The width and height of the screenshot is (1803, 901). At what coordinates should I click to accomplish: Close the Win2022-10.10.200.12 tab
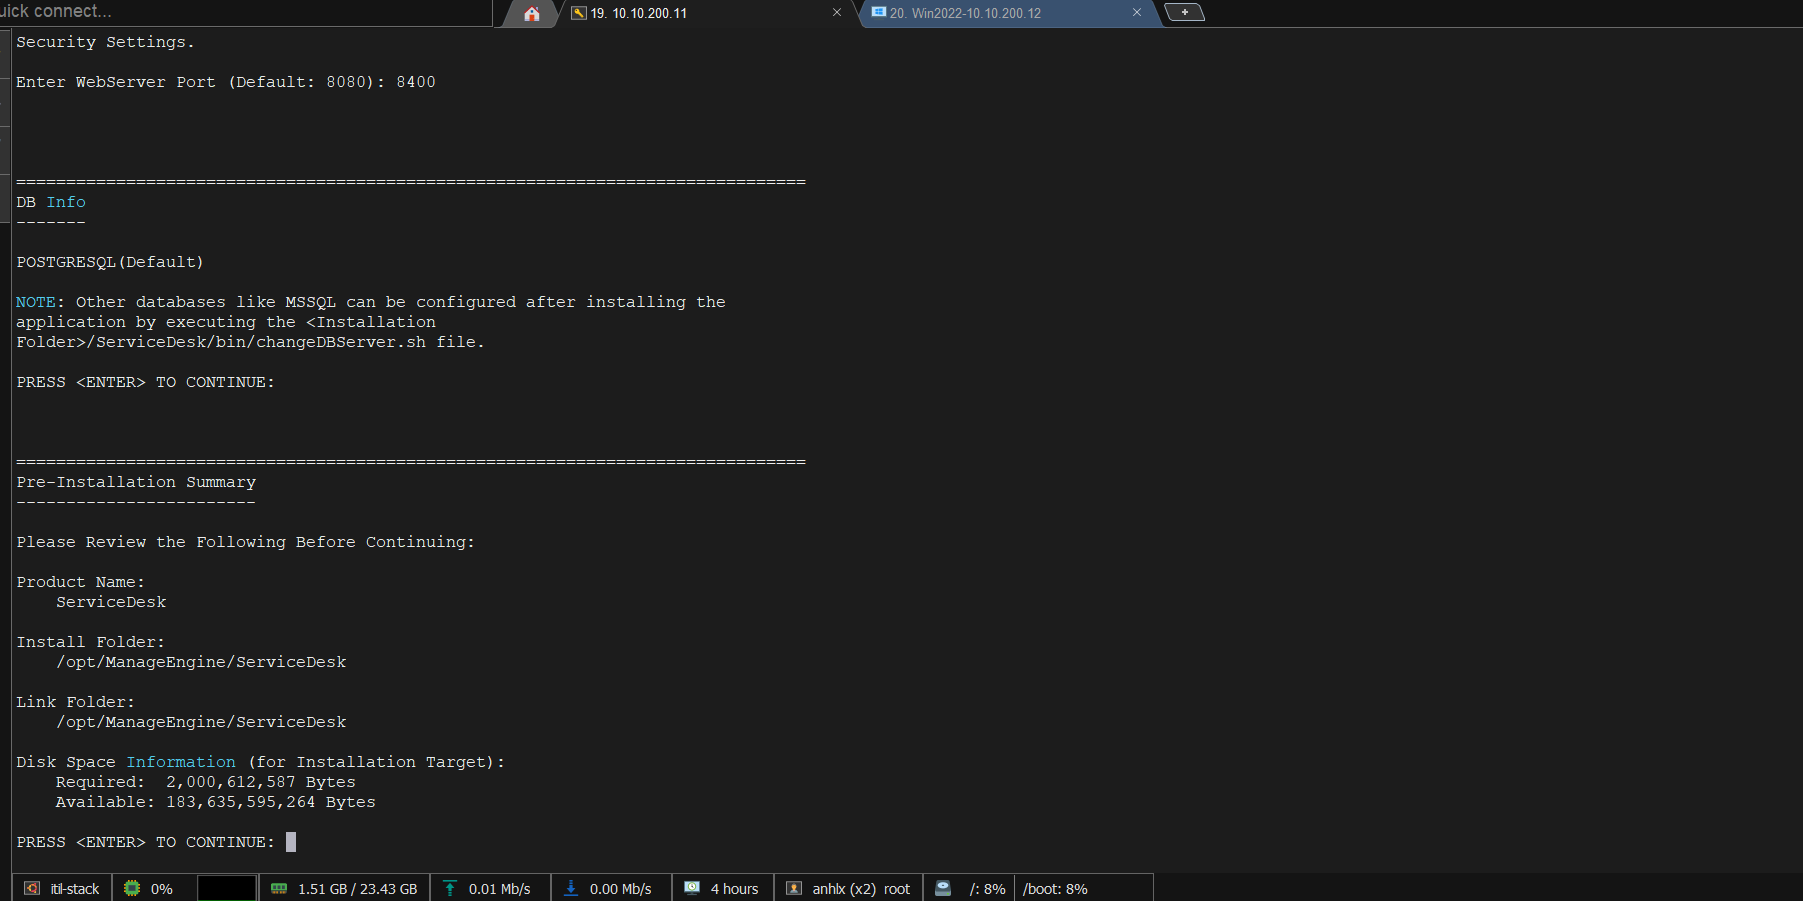(x=1137, y=13)
